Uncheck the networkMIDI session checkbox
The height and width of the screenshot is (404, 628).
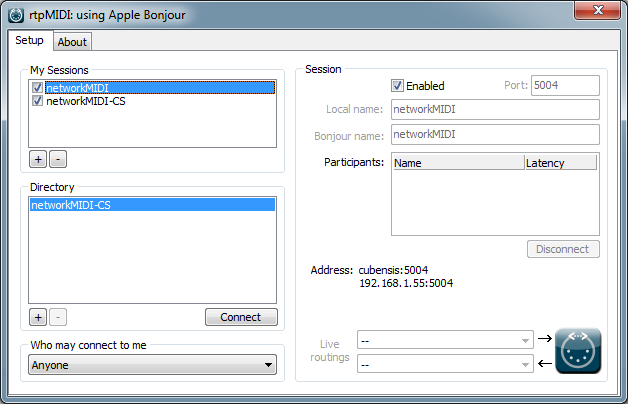click(38, 88)
